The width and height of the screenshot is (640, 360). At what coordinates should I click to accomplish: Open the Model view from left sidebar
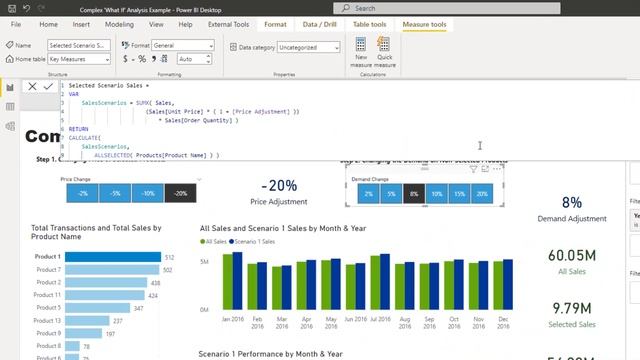[x=10, y=126]
